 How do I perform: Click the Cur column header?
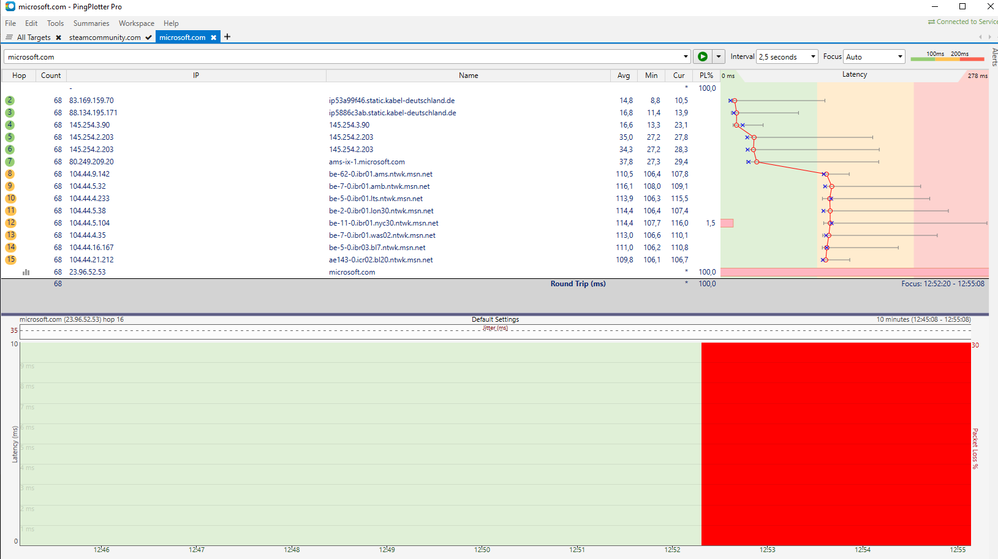pos(678,75)
